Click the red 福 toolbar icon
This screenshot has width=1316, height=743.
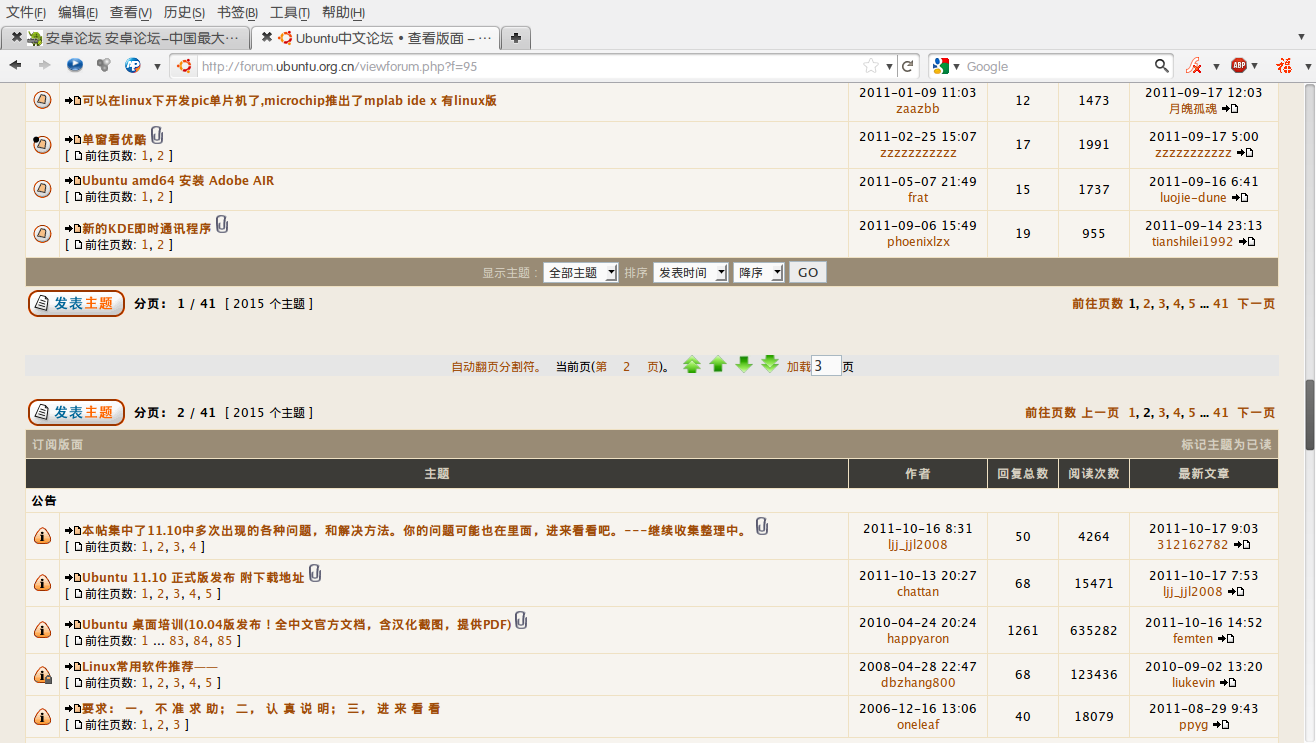[1284, 66]
